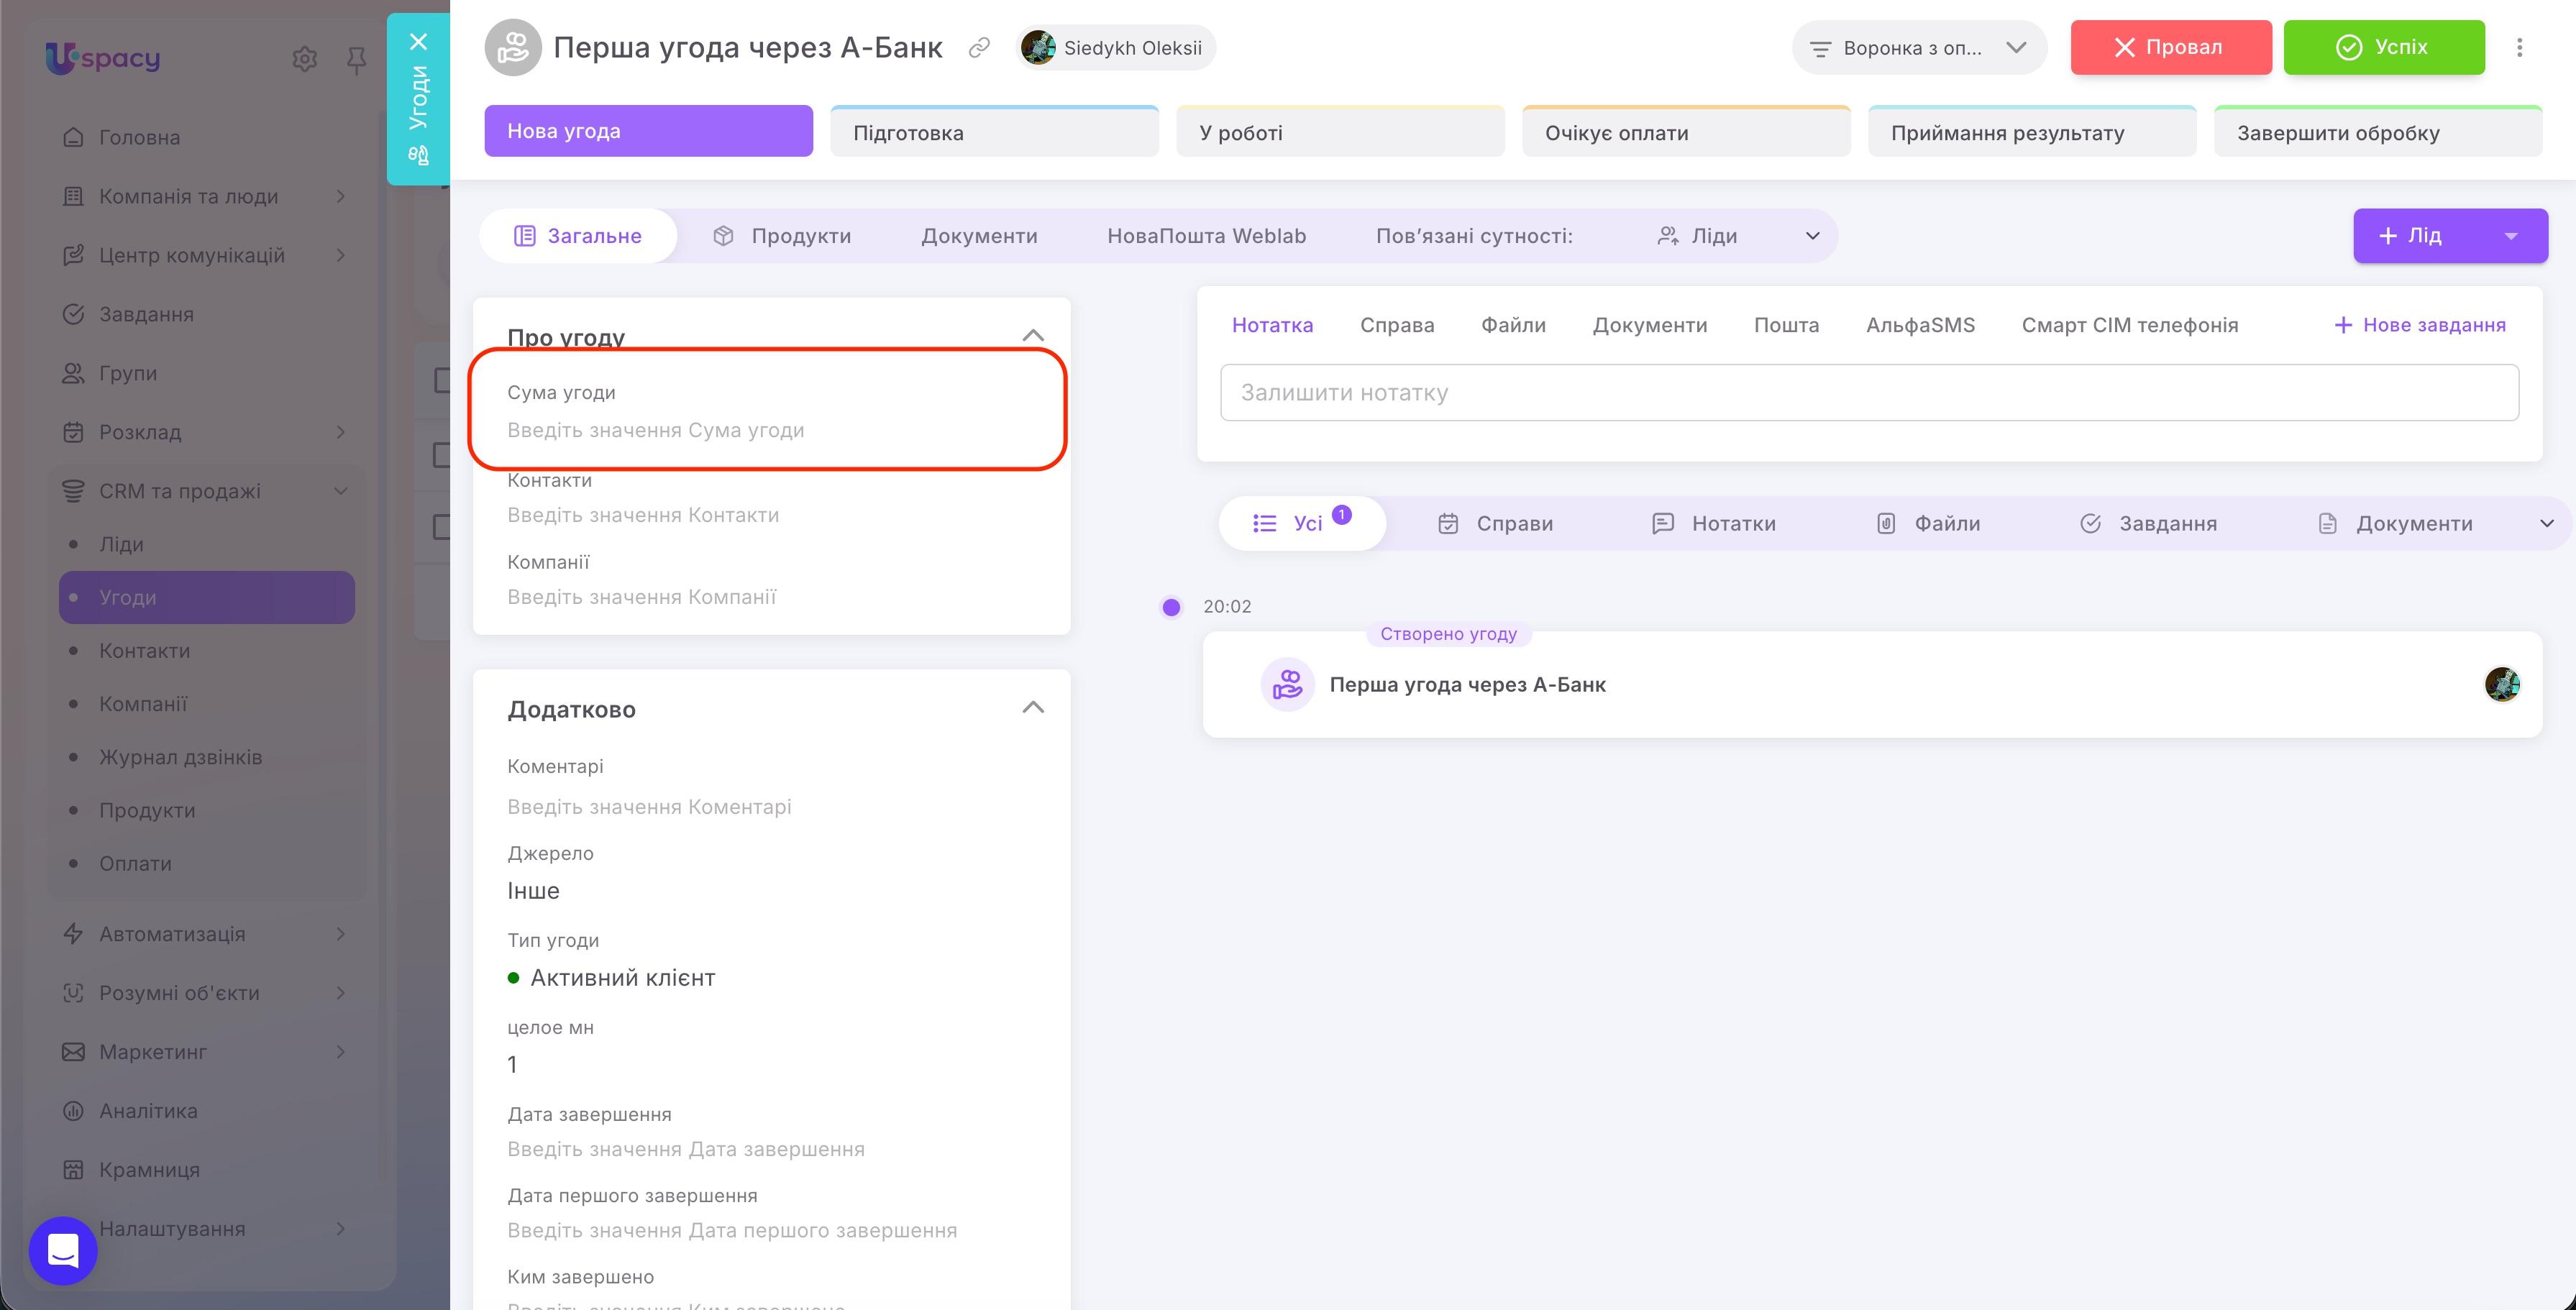Open Головна in the sidebar
The image size is (2576, 1310).
[139, 137]
